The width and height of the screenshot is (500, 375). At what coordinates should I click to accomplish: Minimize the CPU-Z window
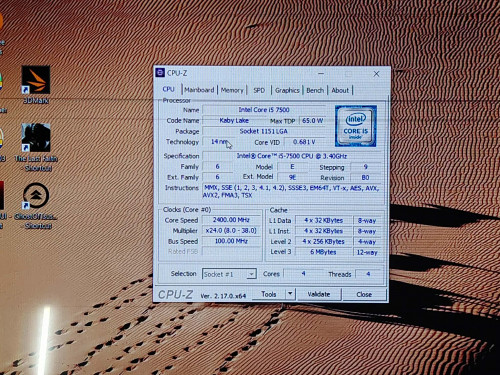321,73
